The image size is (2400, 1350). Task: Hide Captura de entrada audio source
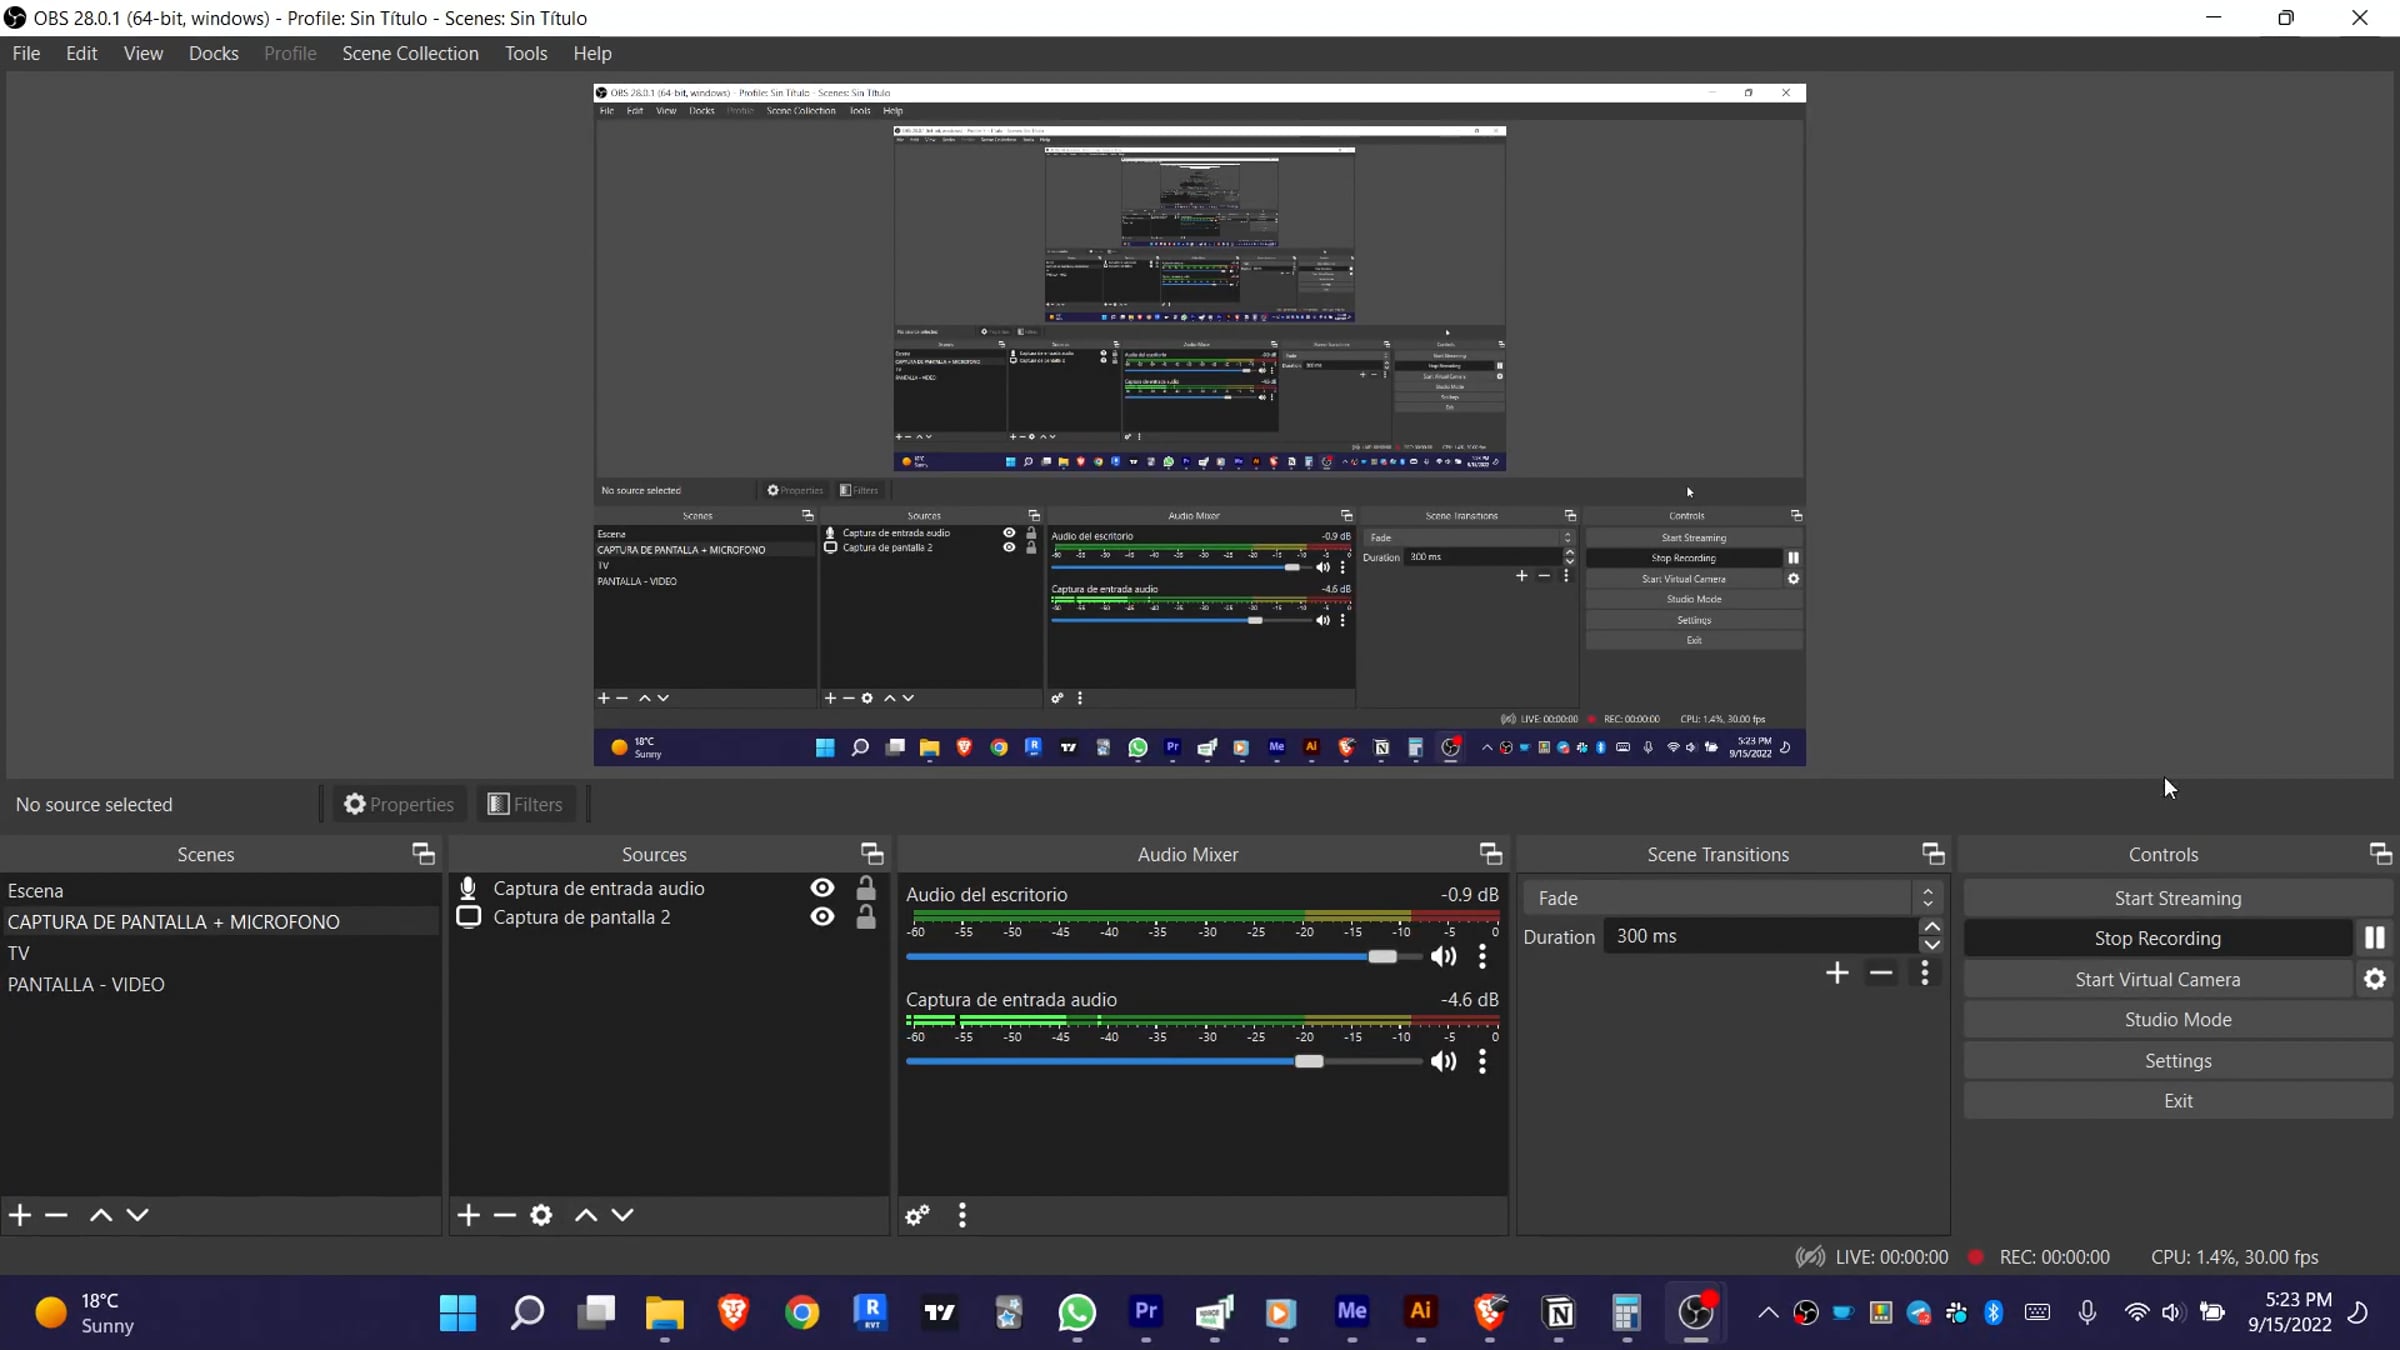tap(822, 888)
